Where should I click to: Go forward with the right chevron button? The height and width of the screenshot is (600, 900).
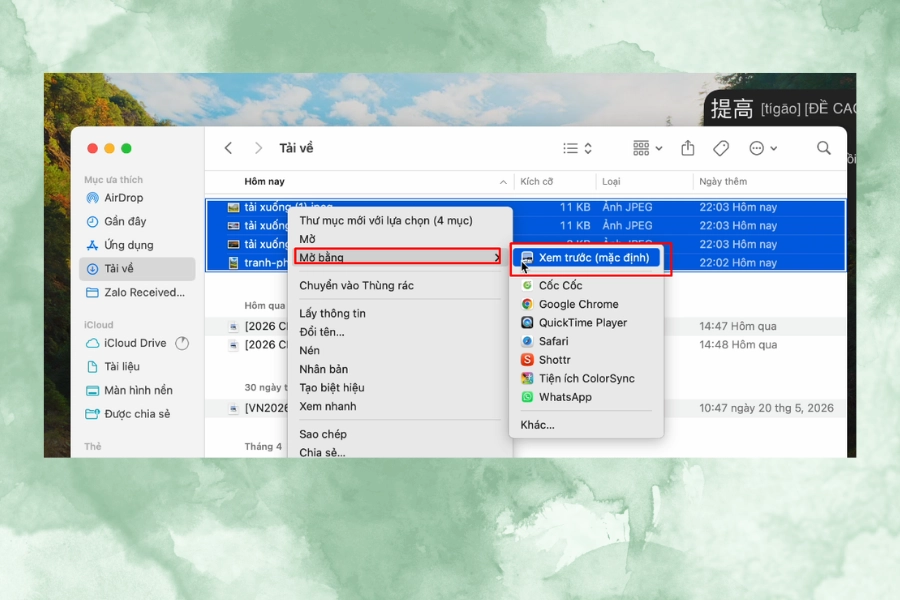258,148
